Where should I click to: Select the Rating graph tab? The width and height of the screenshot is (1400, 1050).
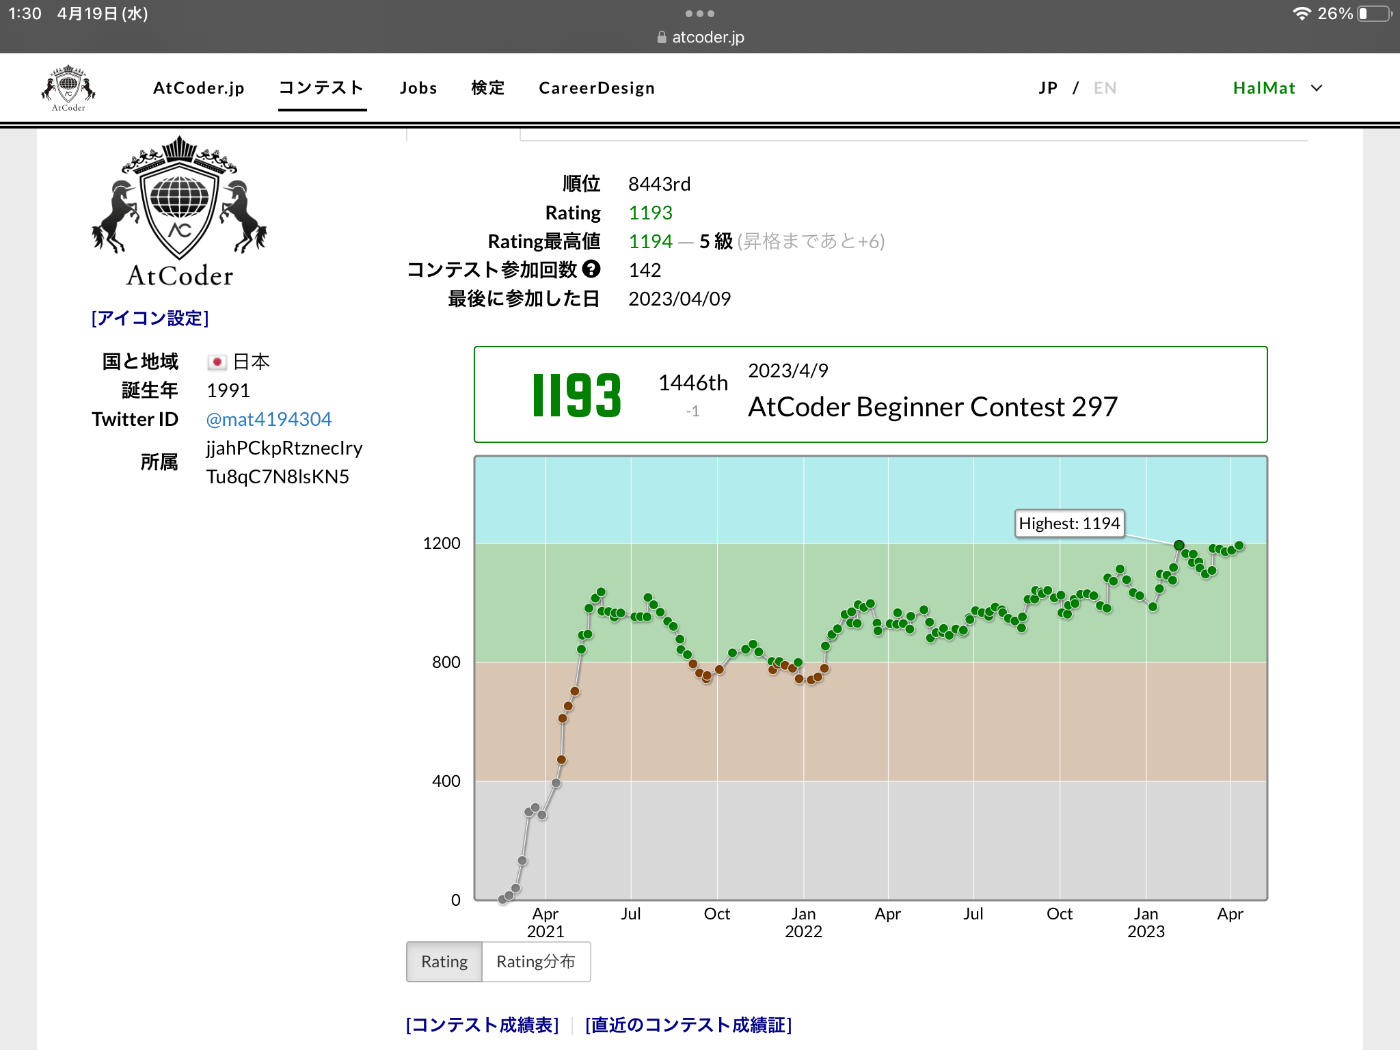coord(444,961)
